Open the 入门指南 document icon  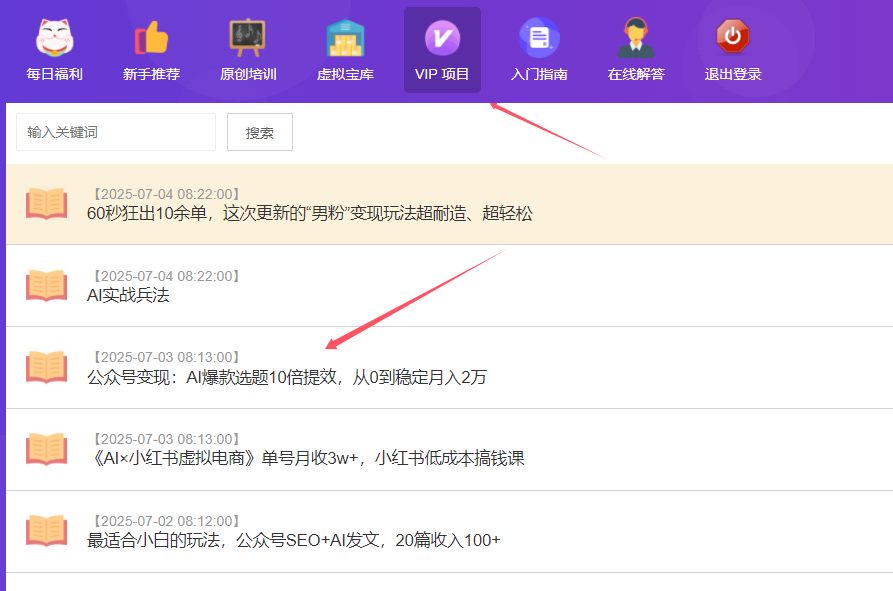click(x=539, y=38)
